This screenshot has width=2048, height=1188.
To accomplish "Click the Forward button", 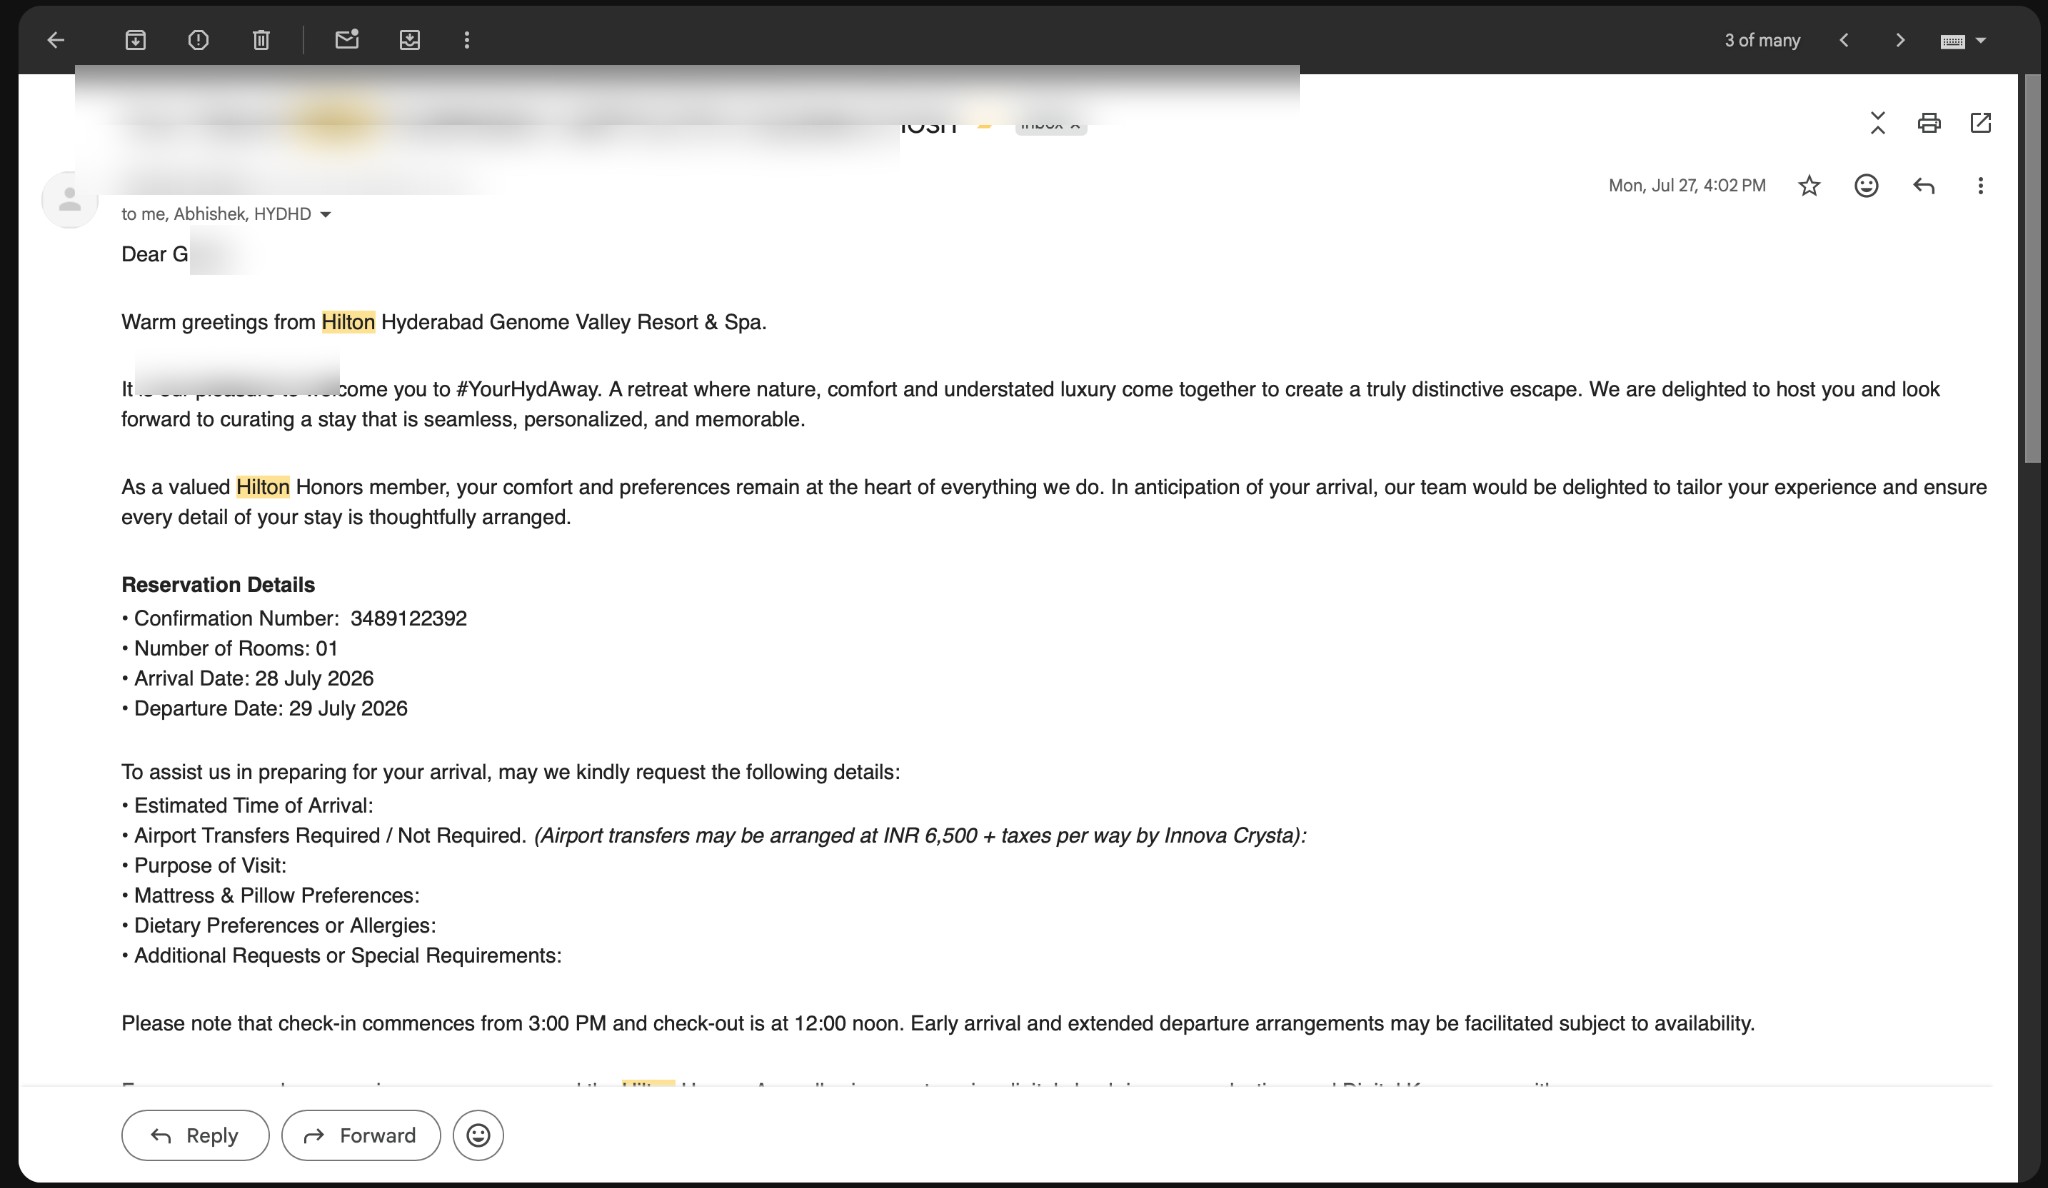I will 361,1135.
